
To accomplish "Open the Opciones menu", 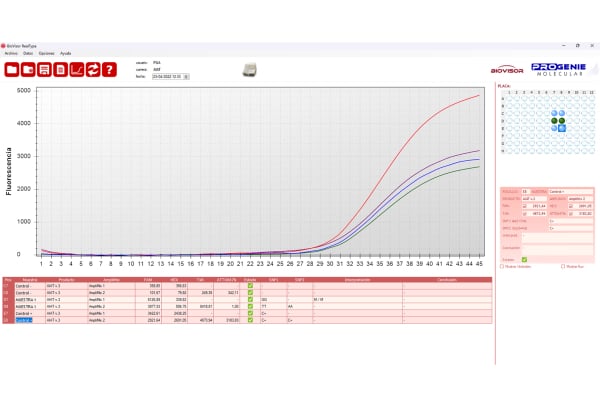I will (46, 52).
